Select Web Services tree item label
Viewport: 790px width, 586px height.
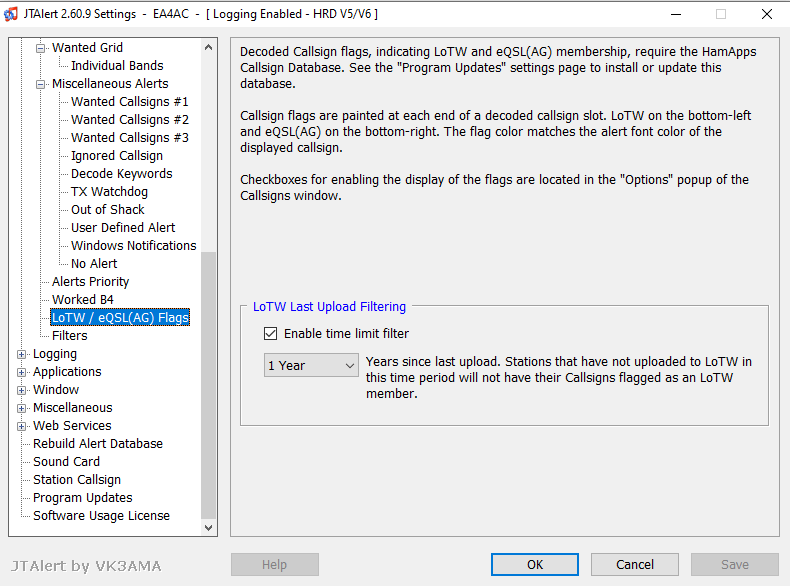(72, 426)
